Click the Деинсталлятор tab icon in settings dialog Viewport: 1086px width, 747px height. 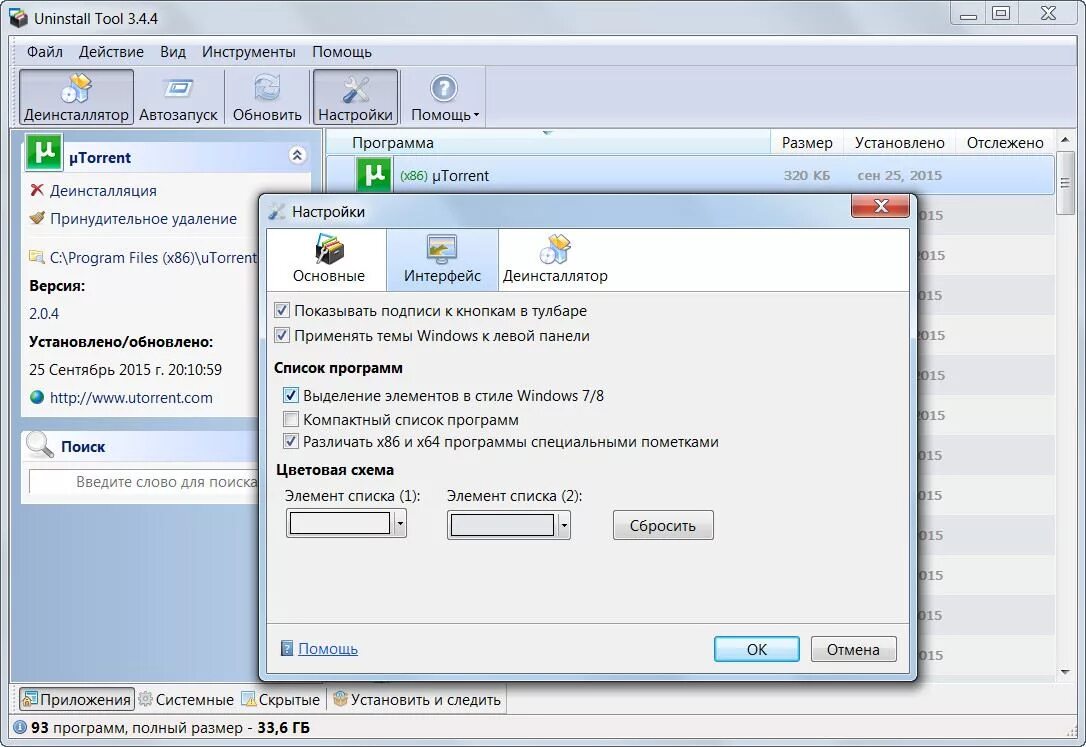point(555,249)
